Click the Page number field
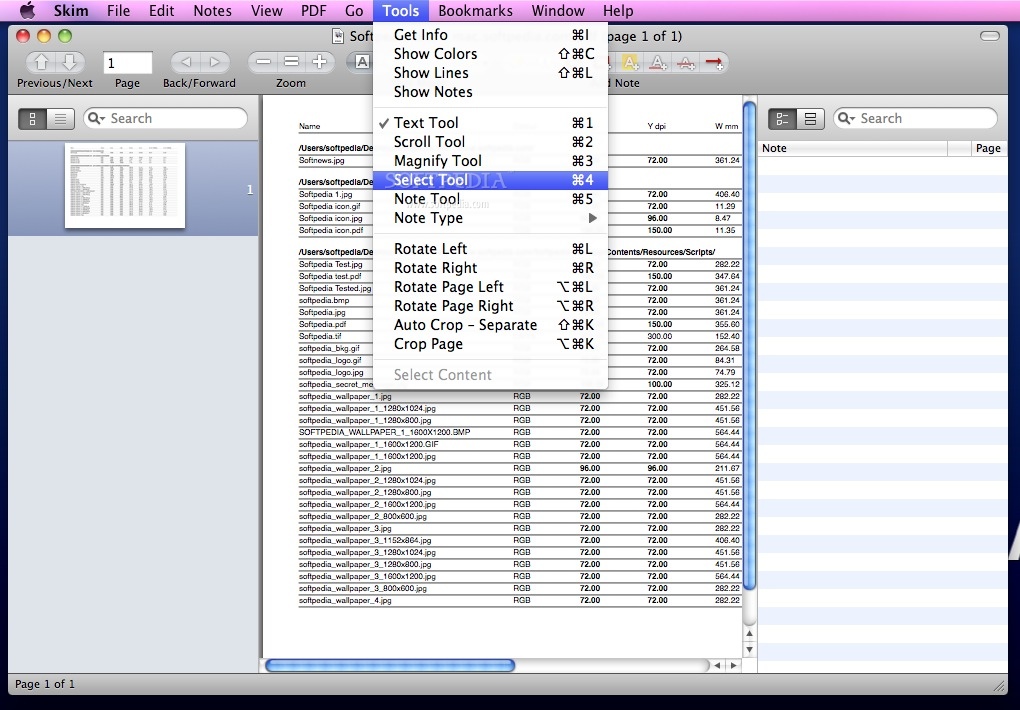The height and width of the screenshot is (710, 1020). pyautogui.click(x=128, y=63)
